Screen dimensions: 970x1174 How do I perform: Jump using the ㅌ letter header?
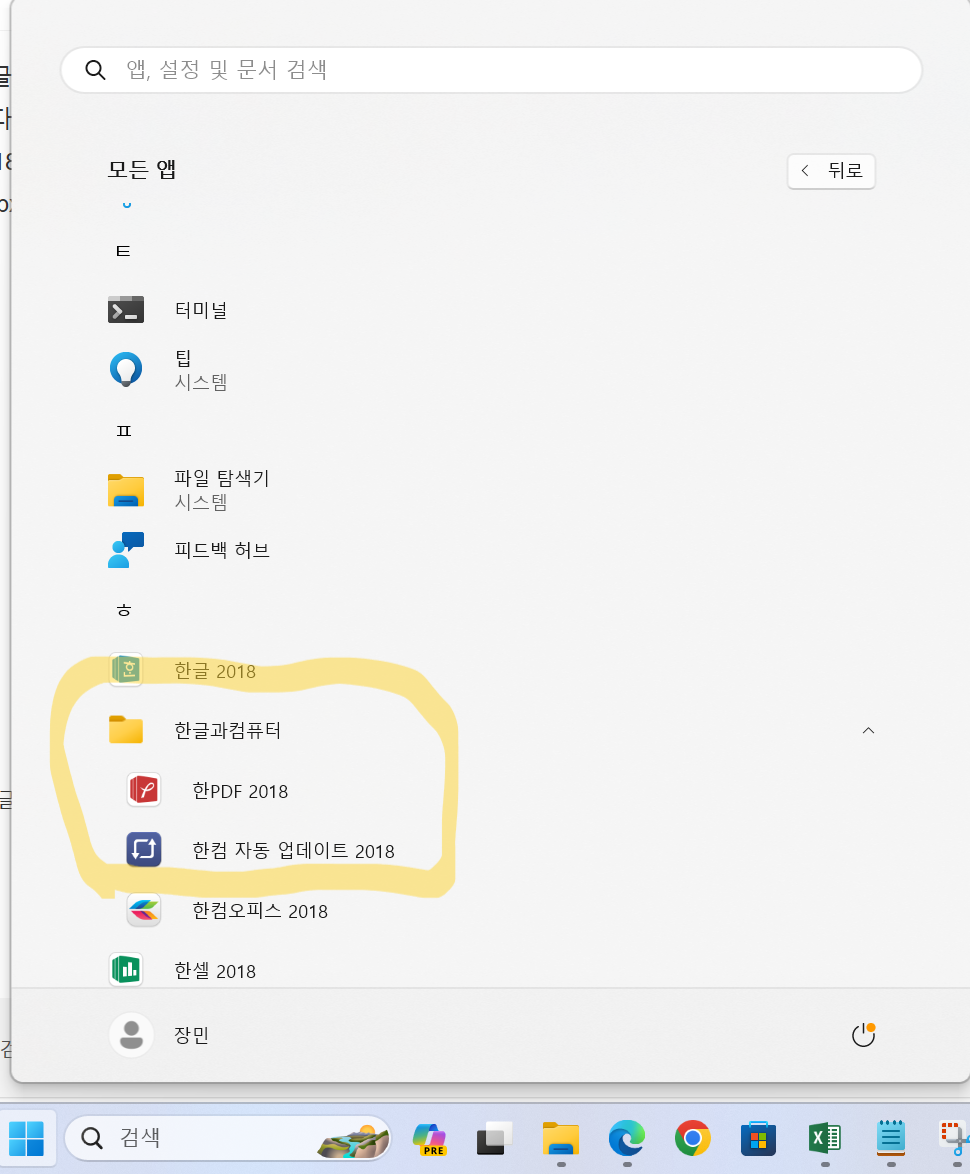pos(123,251)
